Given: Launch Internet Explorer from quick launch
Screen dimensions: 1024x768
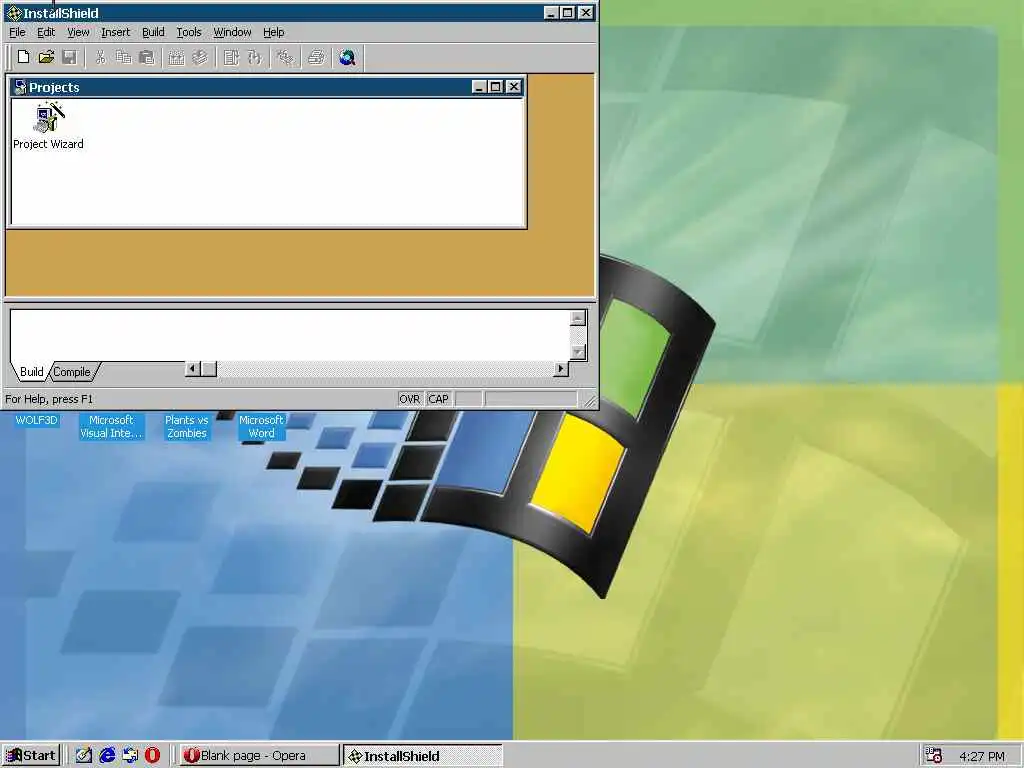Looking at the screenshot, I should [x=107, y=756].
